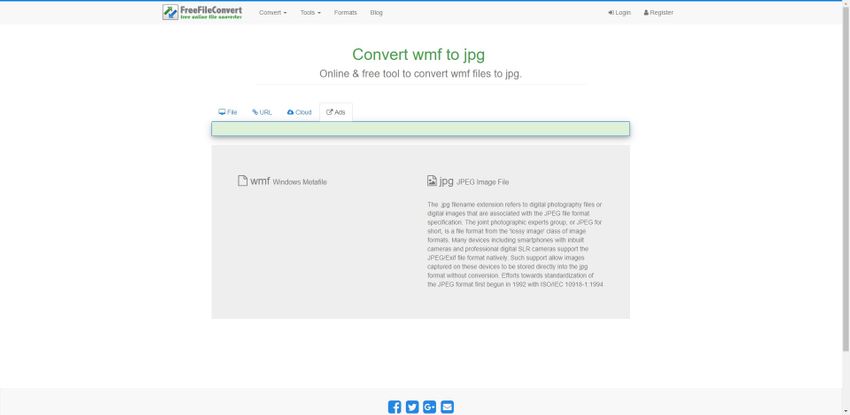Switch to the Cloud tab
The width and height of the screenshot is (850, 415).
[299, 112]
